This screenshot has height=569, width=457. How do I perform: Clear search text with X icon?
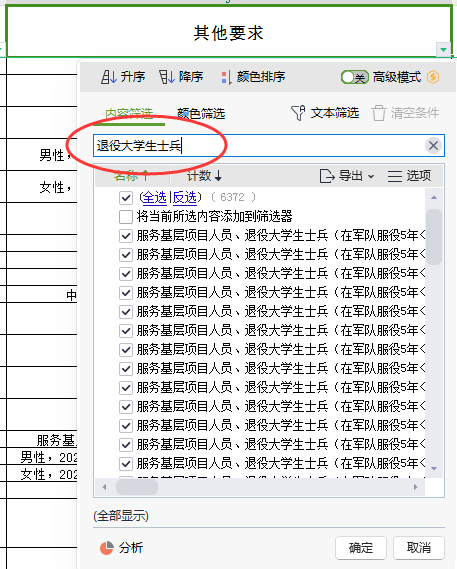pos(433,146)
